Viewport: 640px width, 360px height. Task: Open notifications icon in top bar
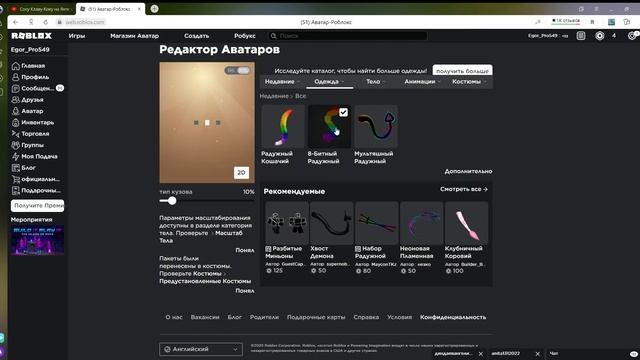click(x=581, y=36)
